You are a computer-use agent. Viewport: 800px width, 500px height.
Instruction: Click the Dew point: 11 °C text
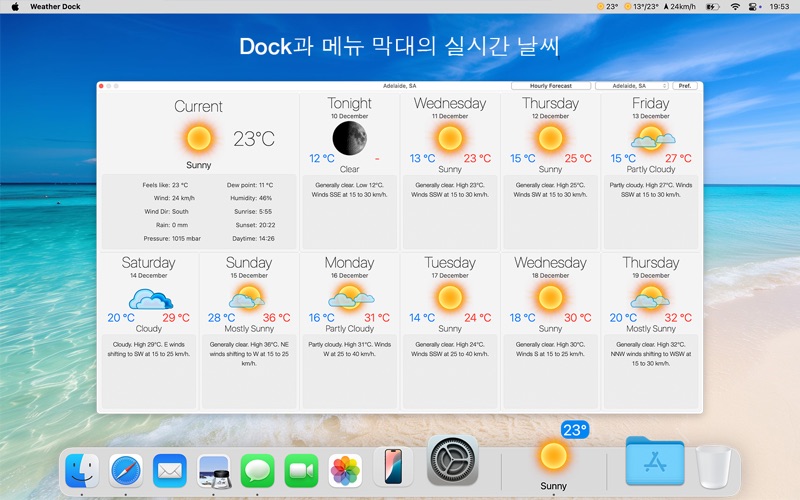pos(249,185)
